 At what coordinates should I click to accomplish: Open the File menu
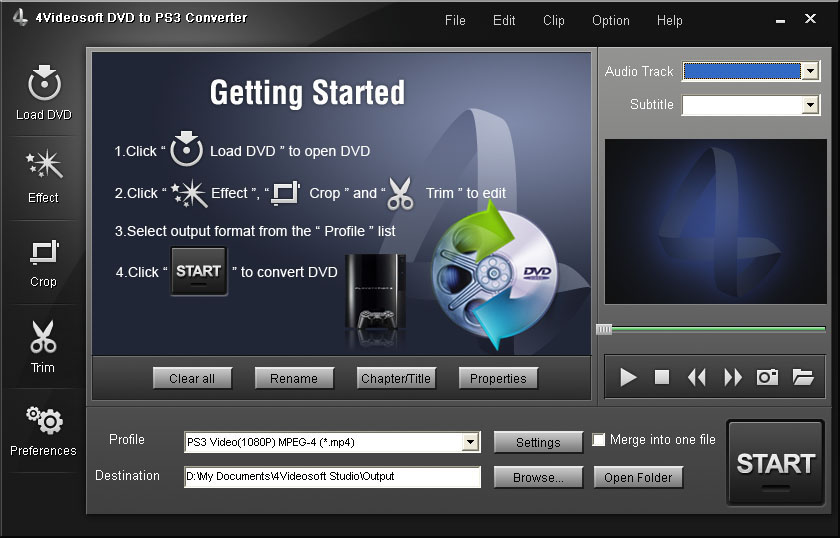click(x=455, y=20)
